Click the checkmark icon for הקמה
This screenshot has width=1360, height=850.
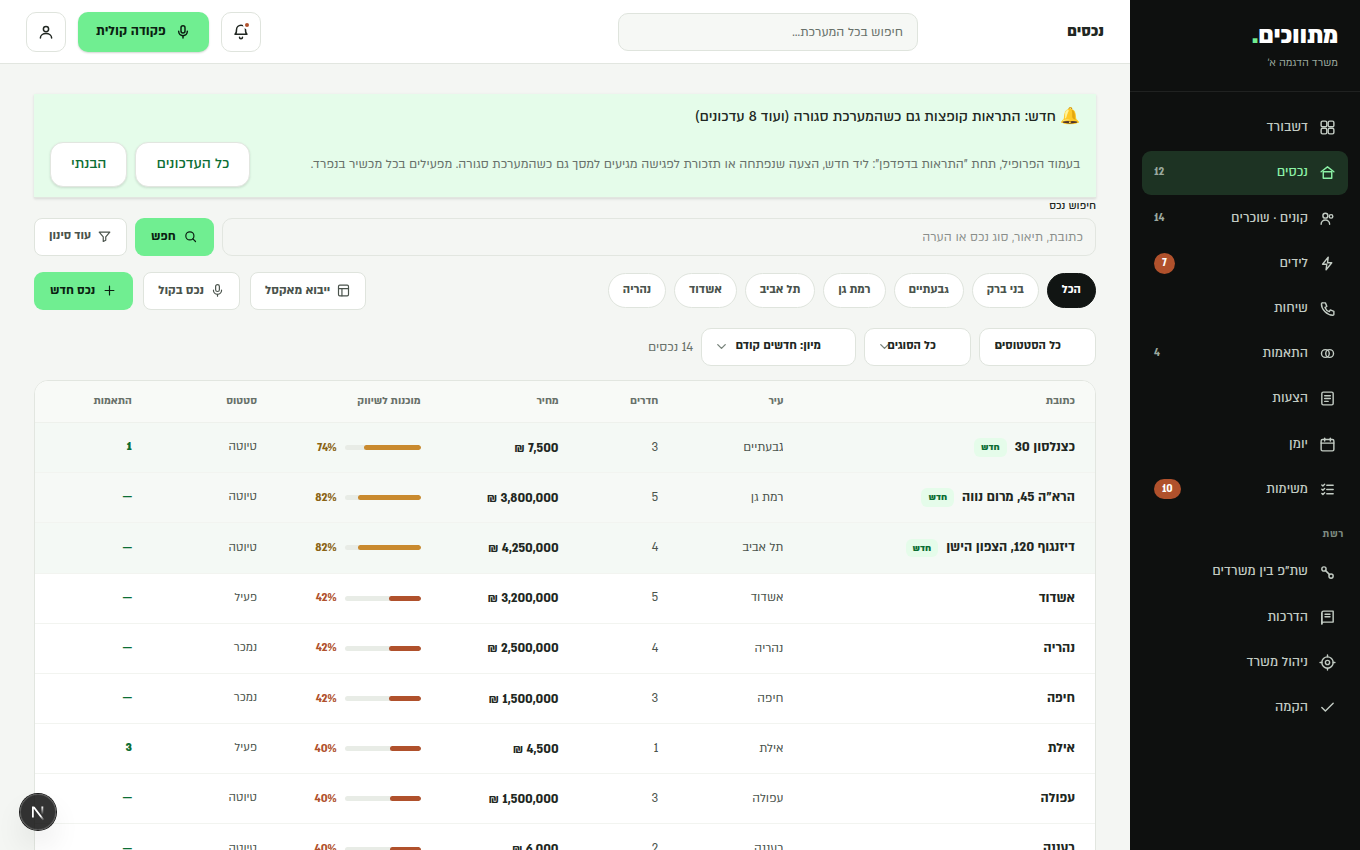1327,707
